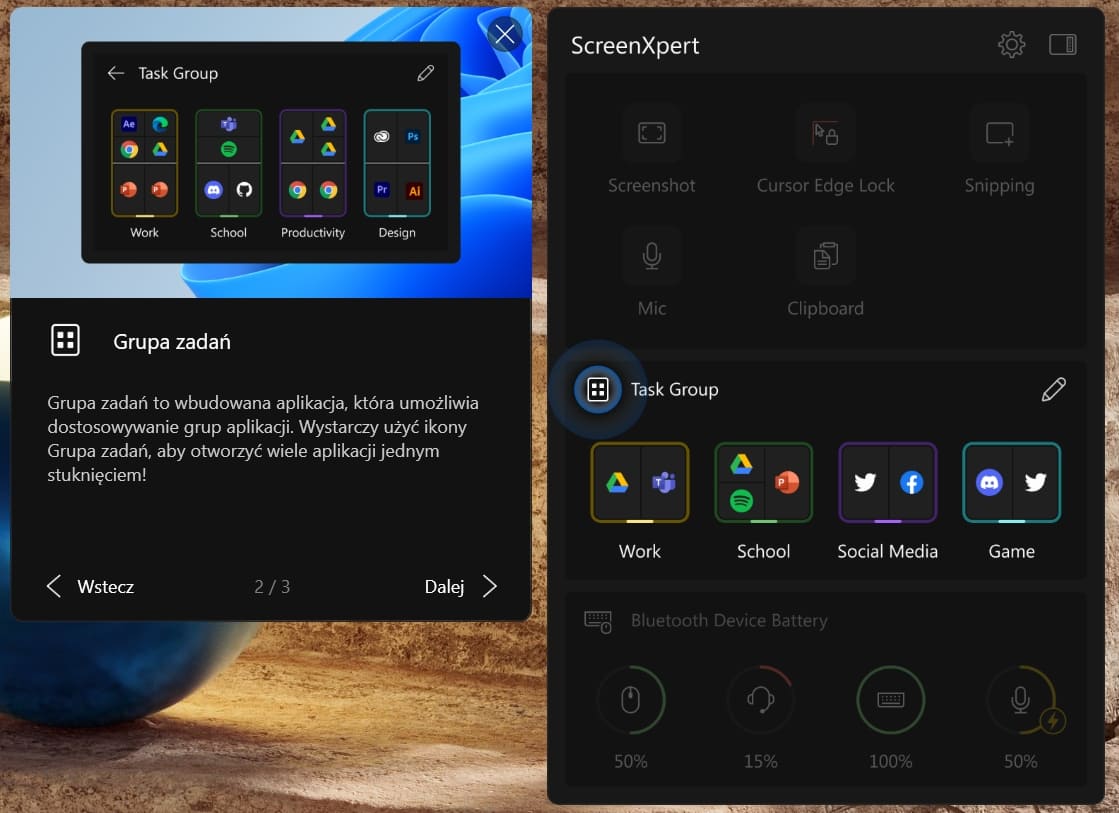Toggle the Mic control
This screenshot has height=813, width=1119.
click(652, 257)
